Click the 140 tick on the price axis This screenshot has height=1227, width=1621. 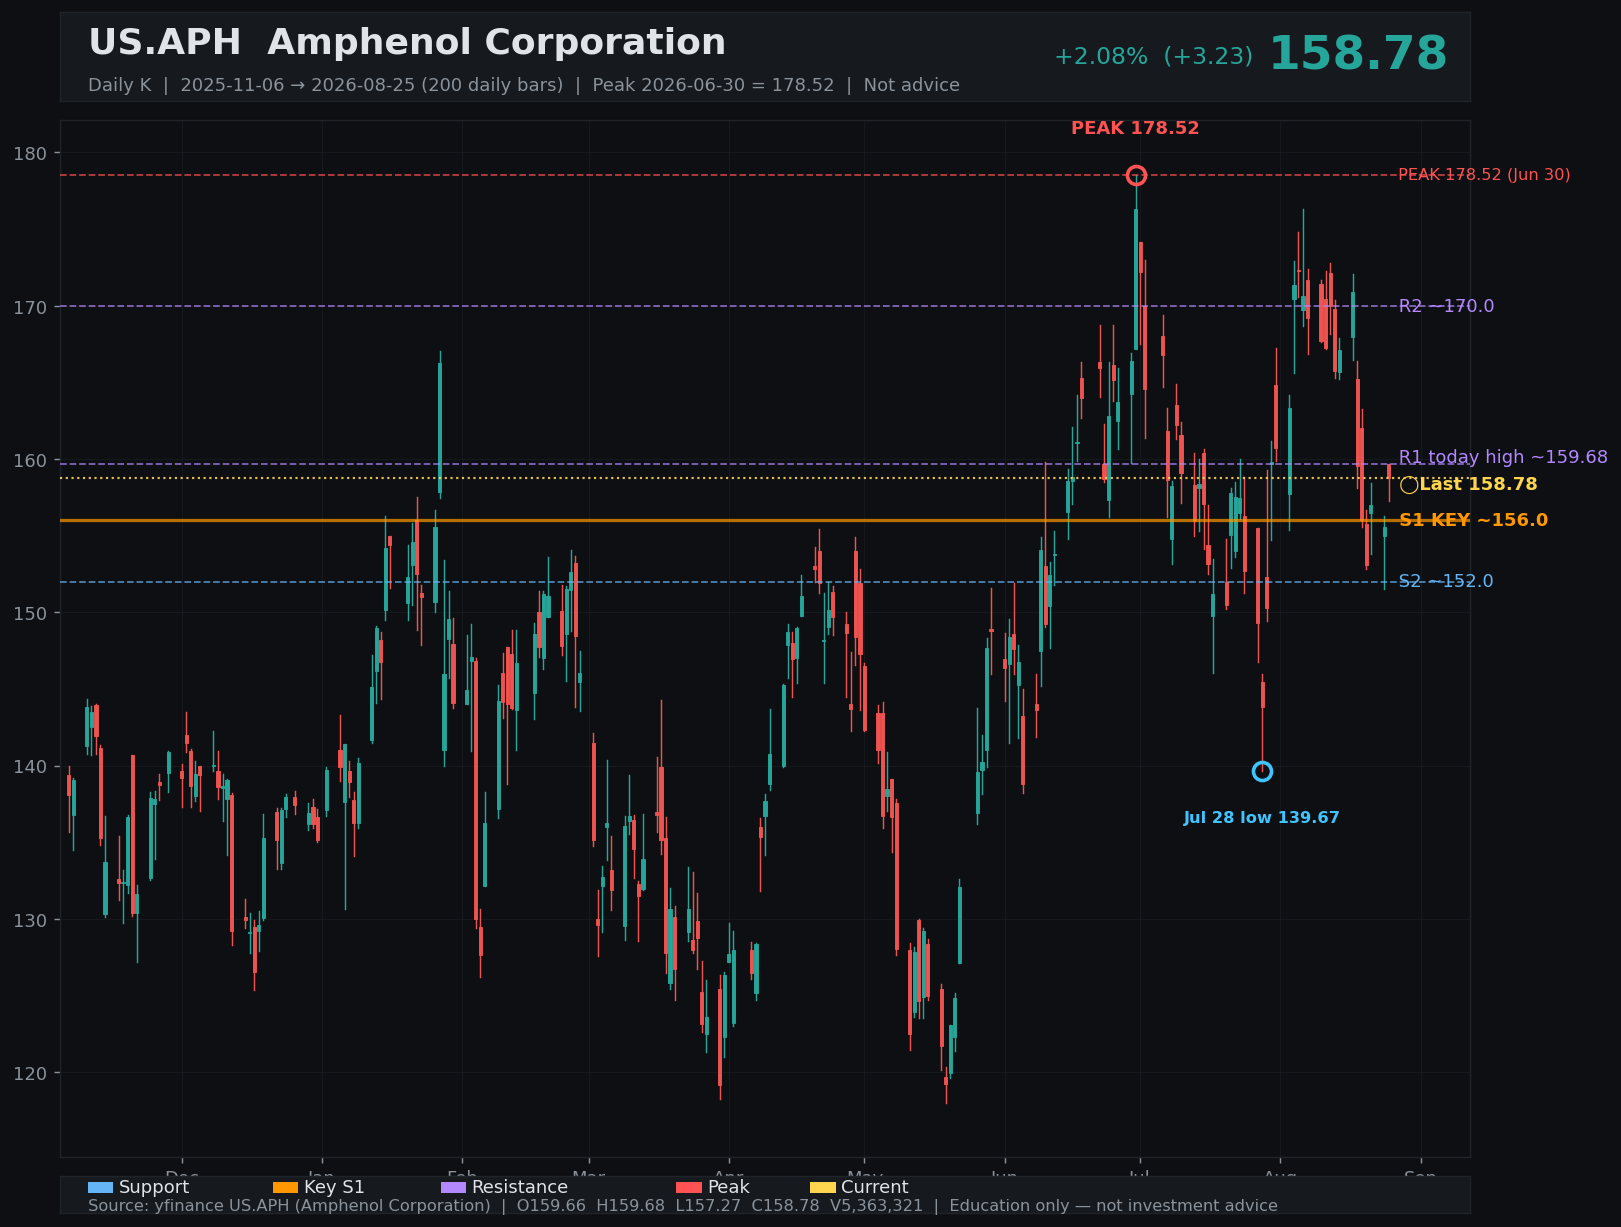click(x=29, y=766)
